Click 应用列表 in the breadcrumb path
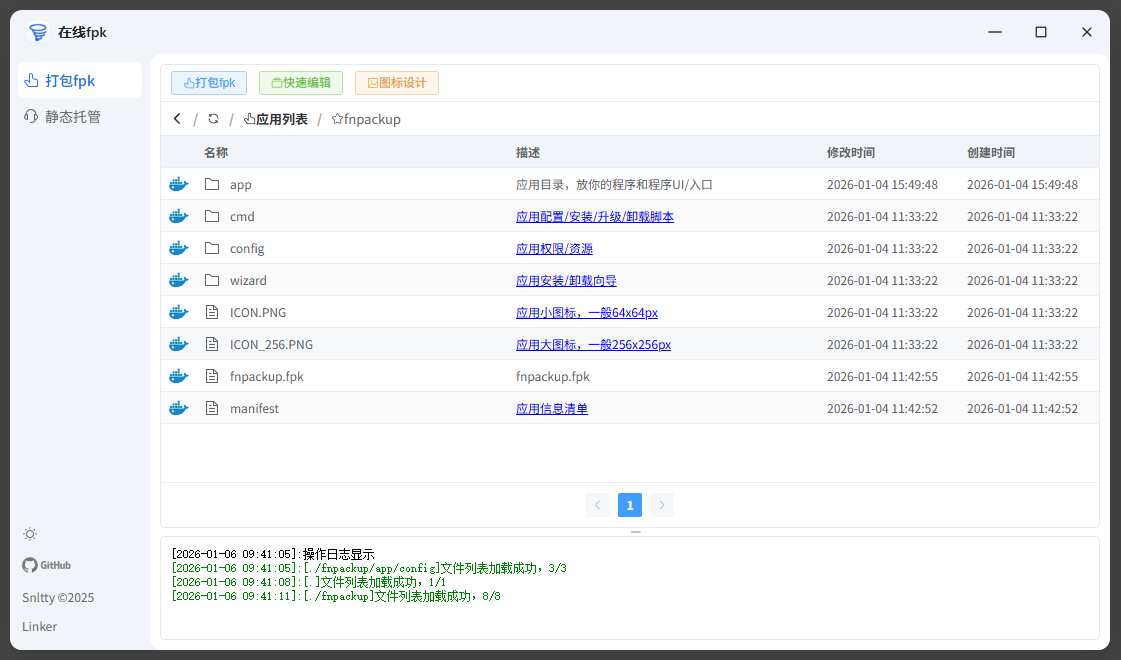Image resolution: width=1121 pixels, height=660 pixels. coord(276,119)
